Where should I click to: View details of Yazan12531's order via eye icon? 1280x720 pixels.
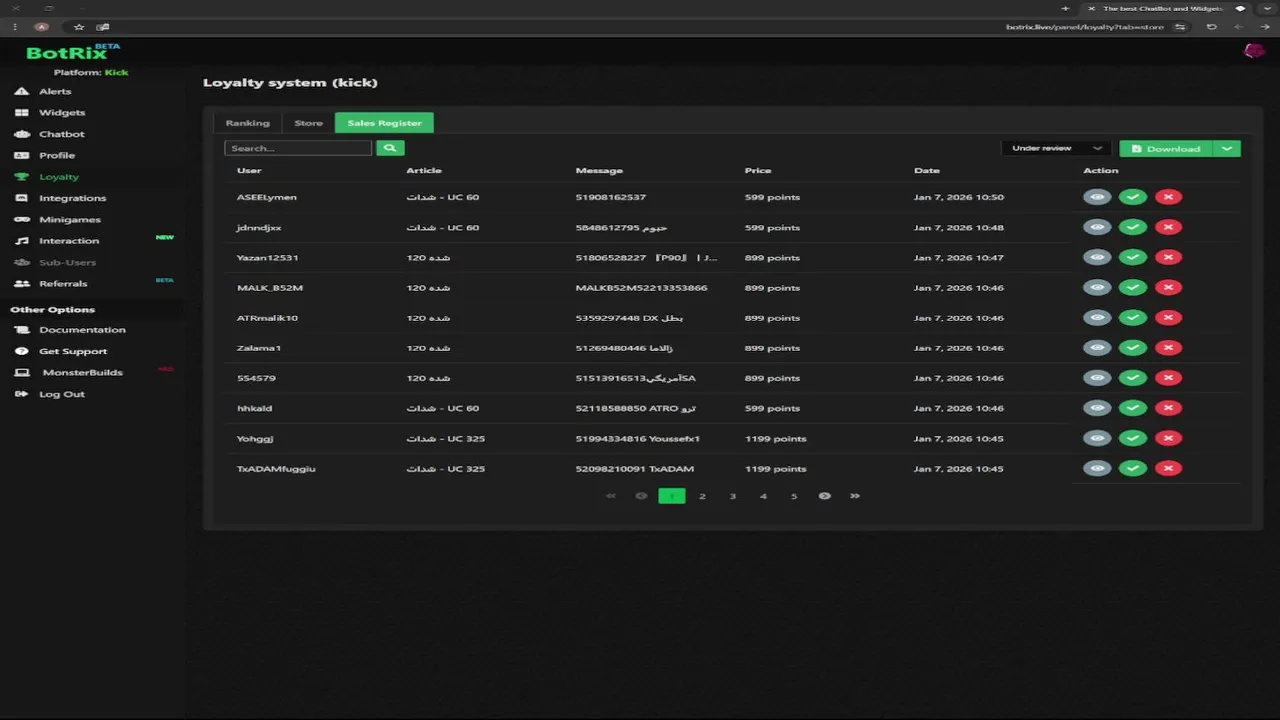coord(1097,257)
